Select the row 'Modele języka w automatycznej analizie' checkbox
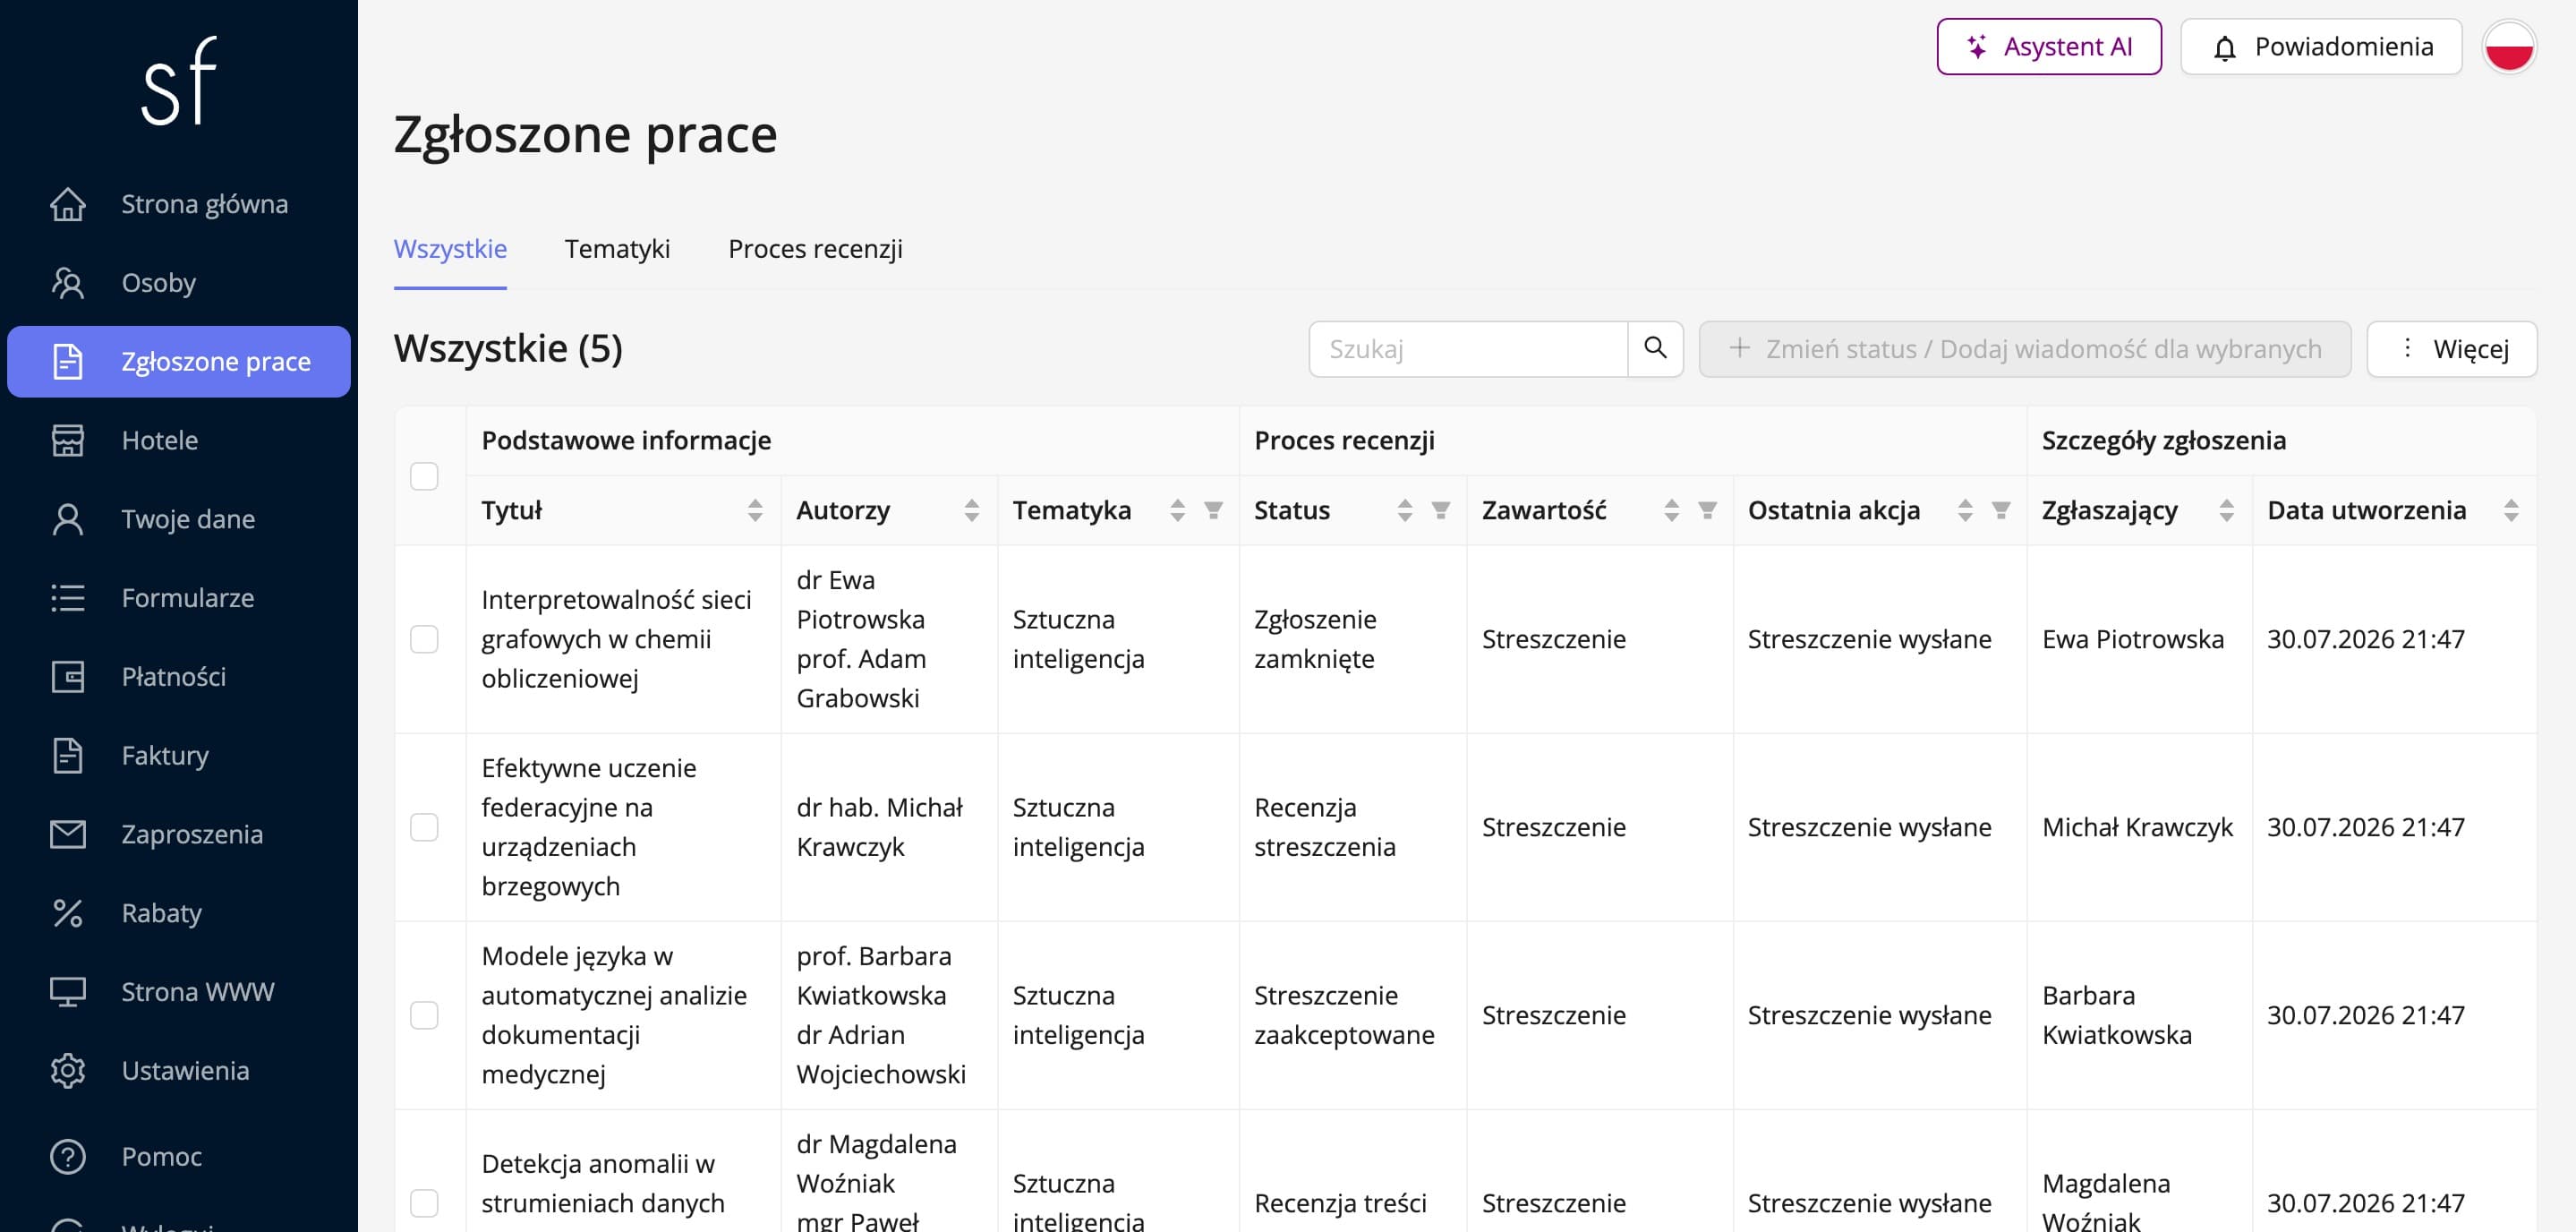Viewport: 2576px width, 1232px height. pyautogui.click(x=424, y=1015)
